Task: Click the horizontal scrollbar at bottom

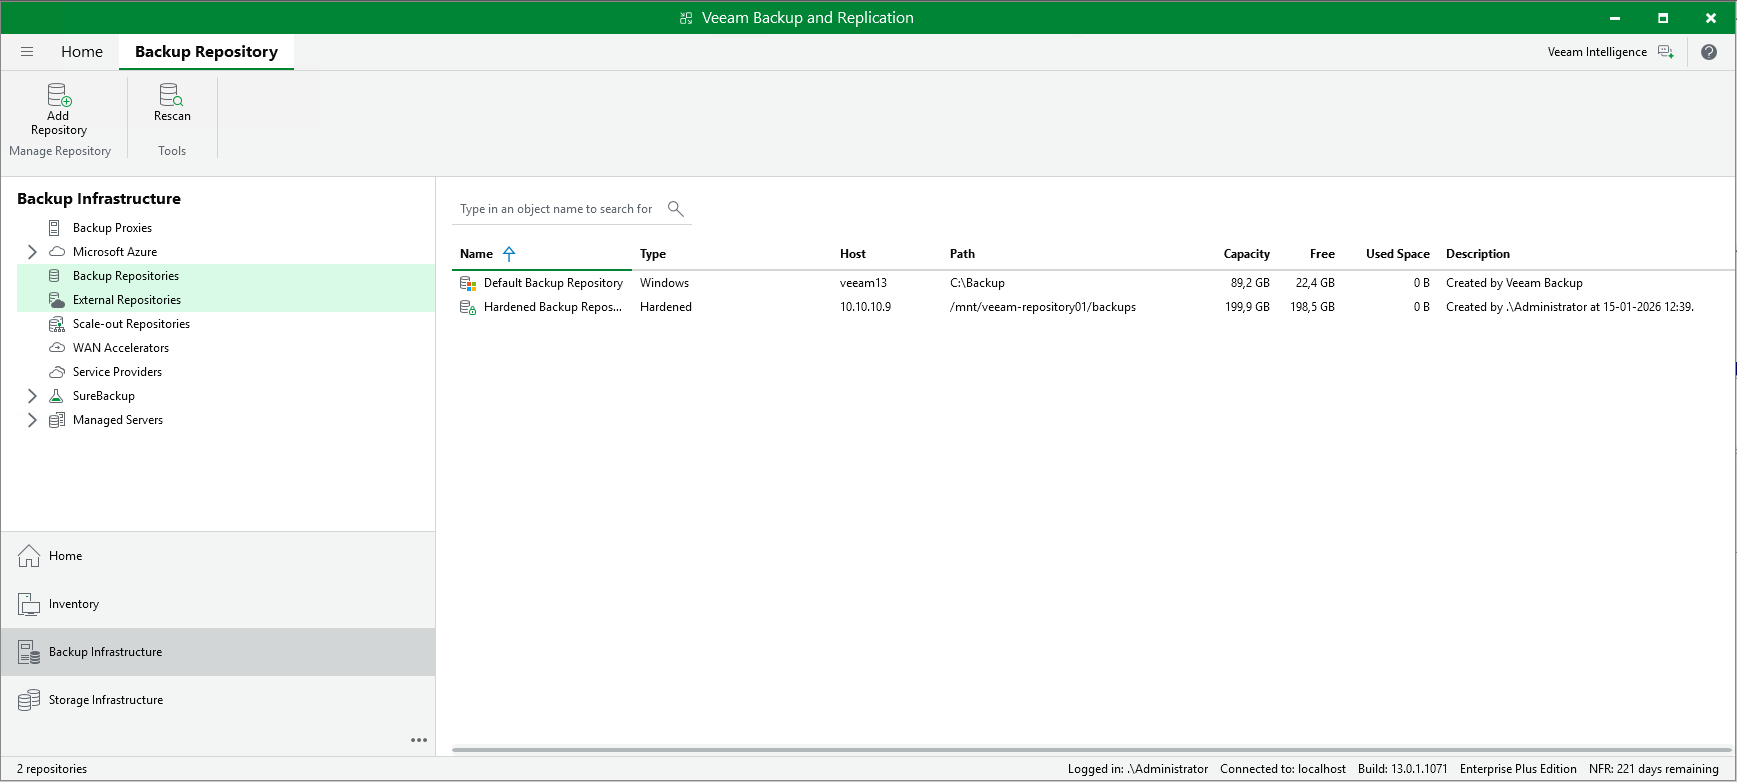Action: [x=1091, y=749]
